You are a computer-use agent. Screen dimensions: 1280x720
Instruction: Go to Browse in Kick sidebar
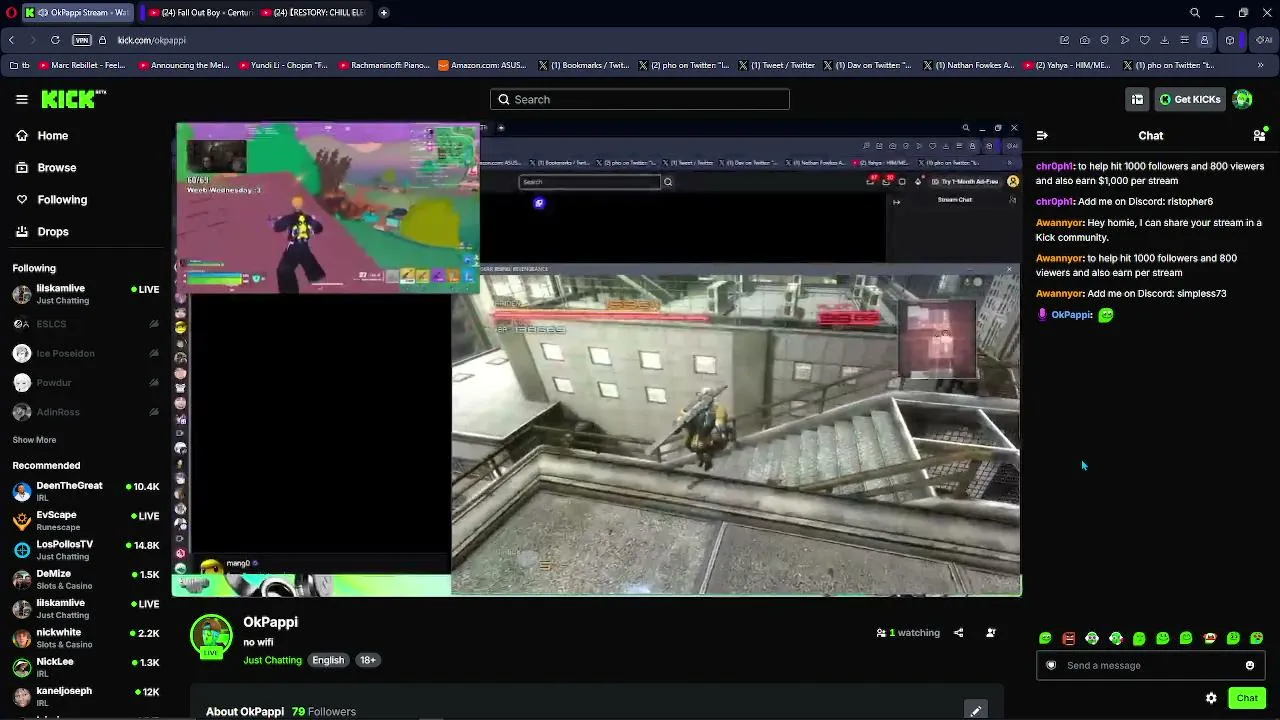coord(87,168)
